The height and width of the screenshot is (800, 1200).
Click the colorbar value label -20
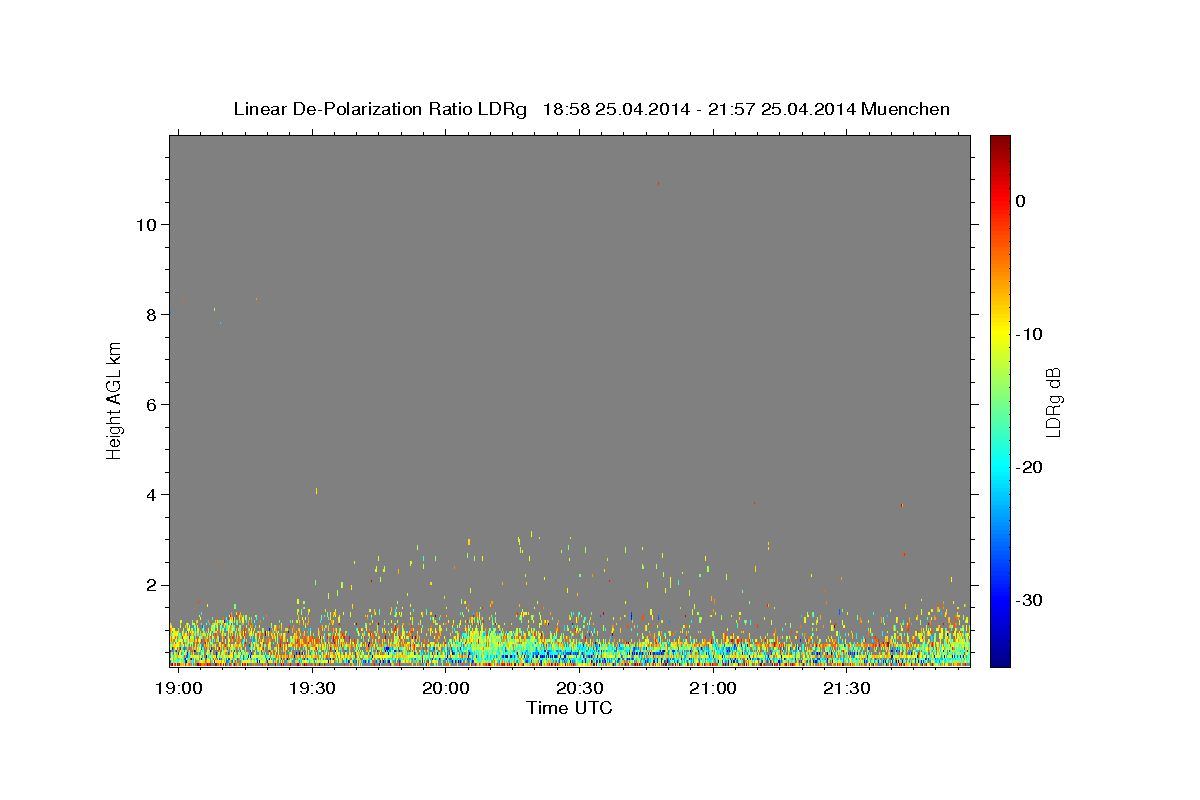point(1031,467)
